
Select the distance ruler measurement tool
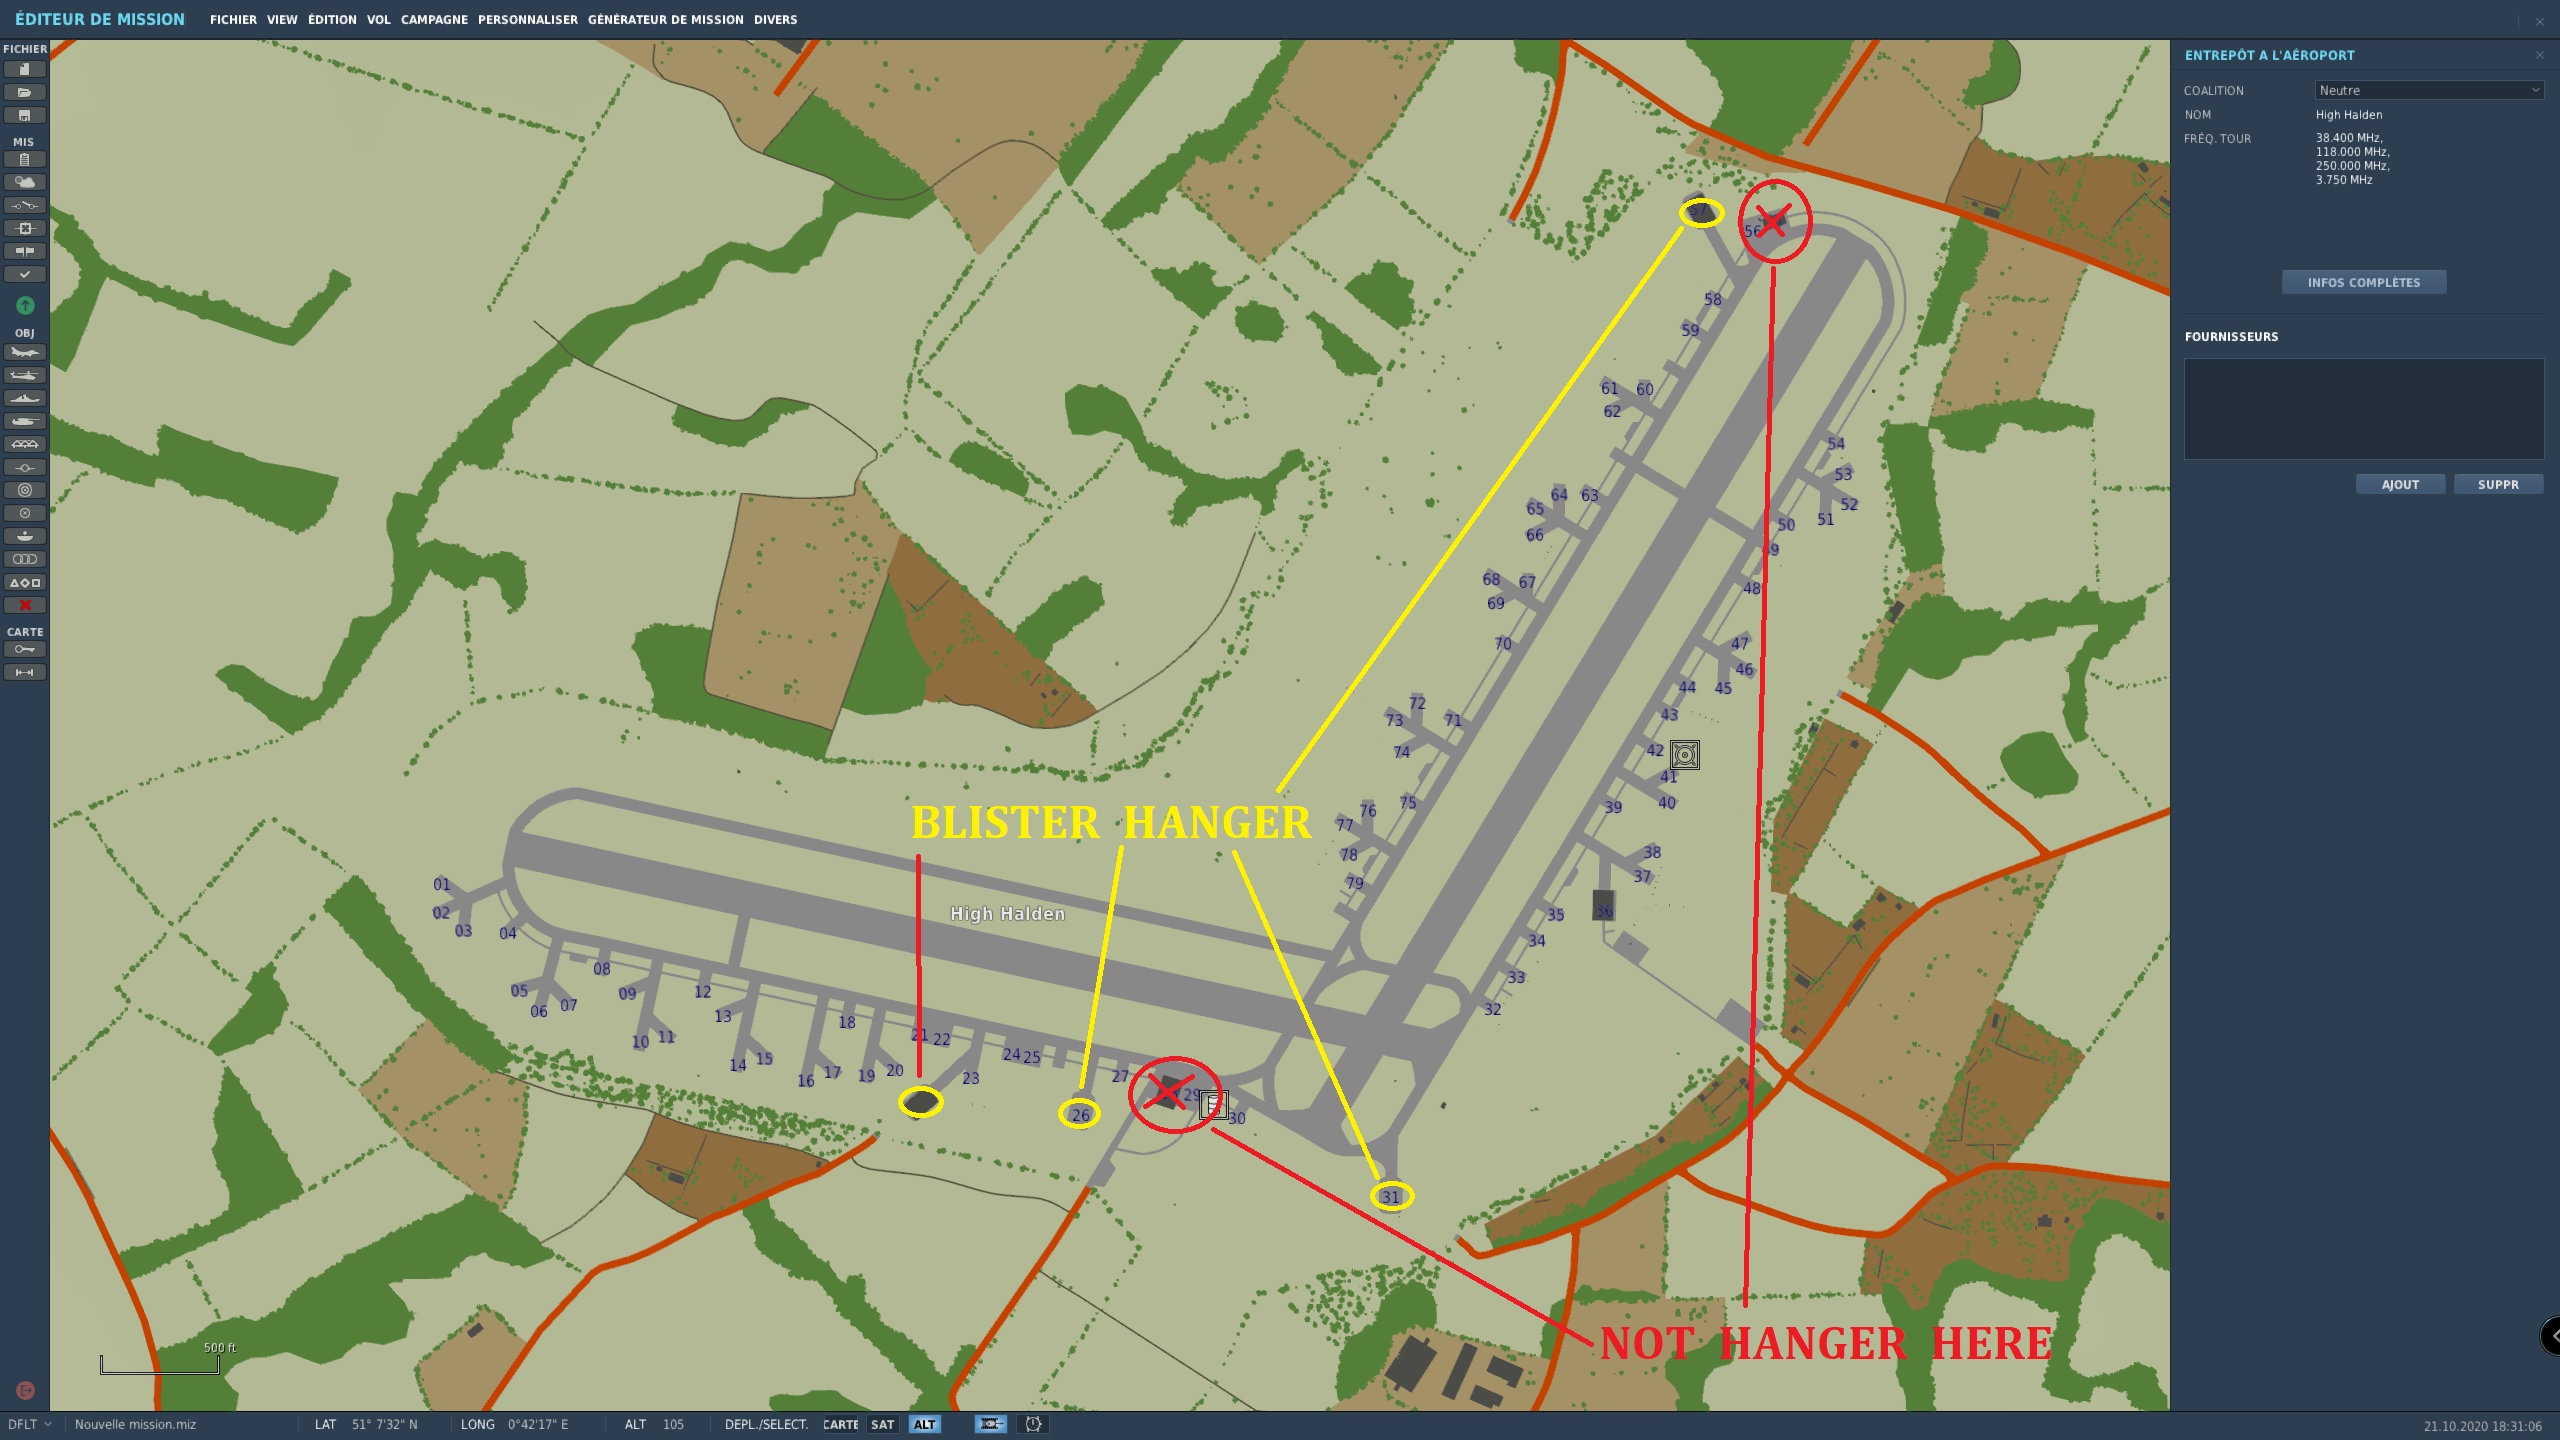pos(25,672)
